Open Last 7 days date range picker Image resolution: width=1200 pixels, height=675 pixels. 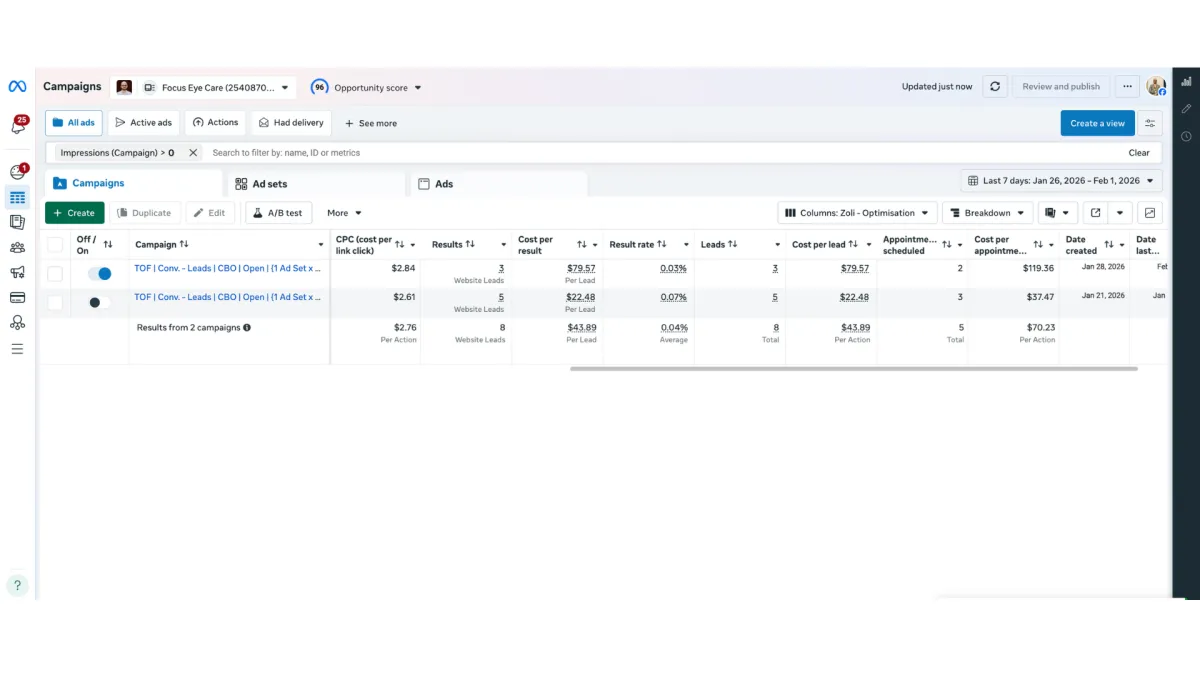point(1061,181)
